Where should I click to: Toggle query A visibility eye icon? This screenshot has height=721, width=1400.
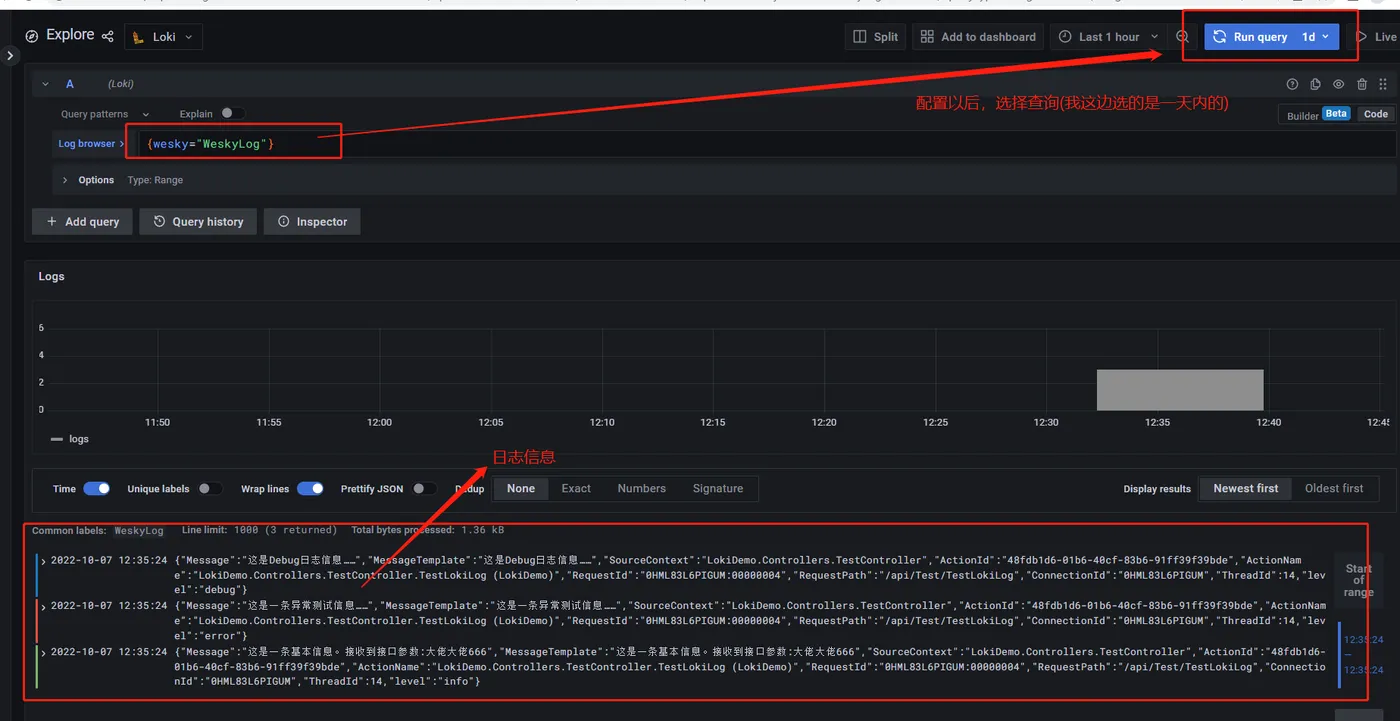(1339, 85)
